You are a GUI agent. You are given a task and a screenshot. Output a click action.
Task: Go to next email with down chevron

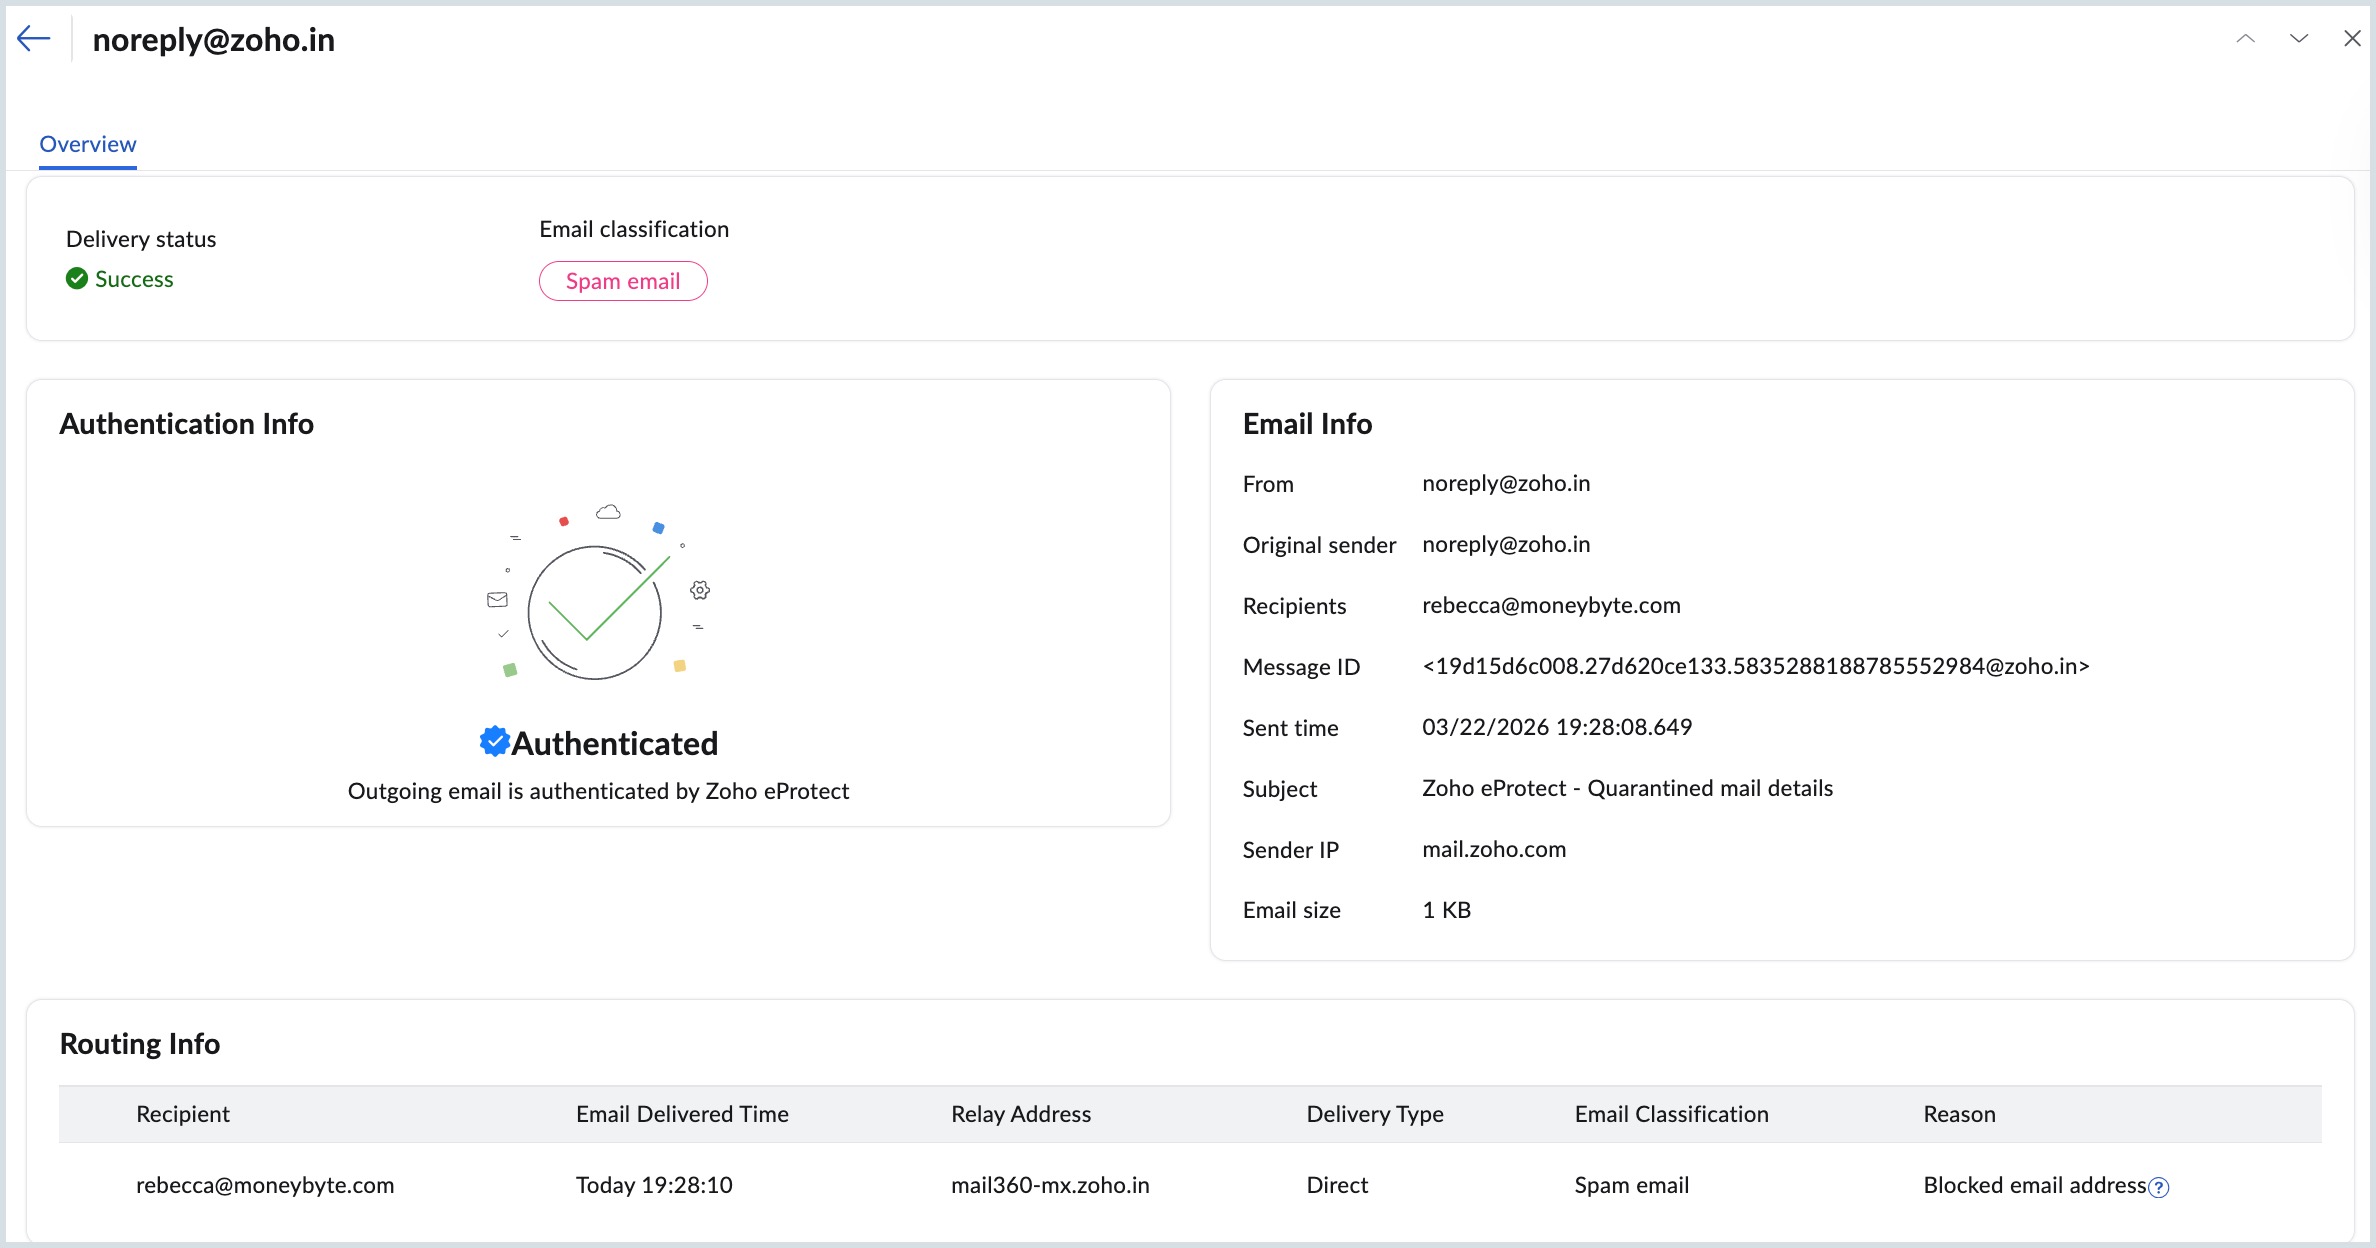click(x=2299, y=39)
